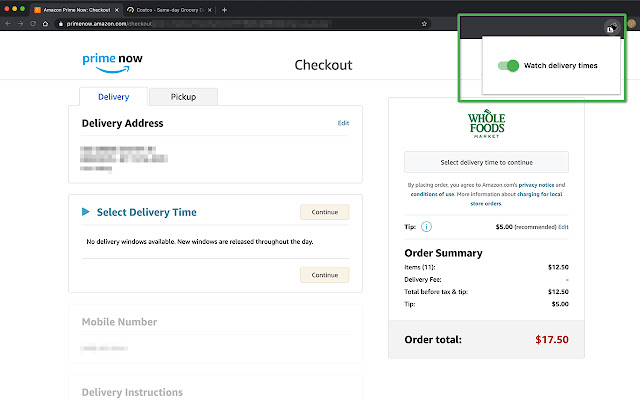This screenshot has width=640, height=400.
Task: Click Select delivery time to continue button
Action: tap(486, 162)
